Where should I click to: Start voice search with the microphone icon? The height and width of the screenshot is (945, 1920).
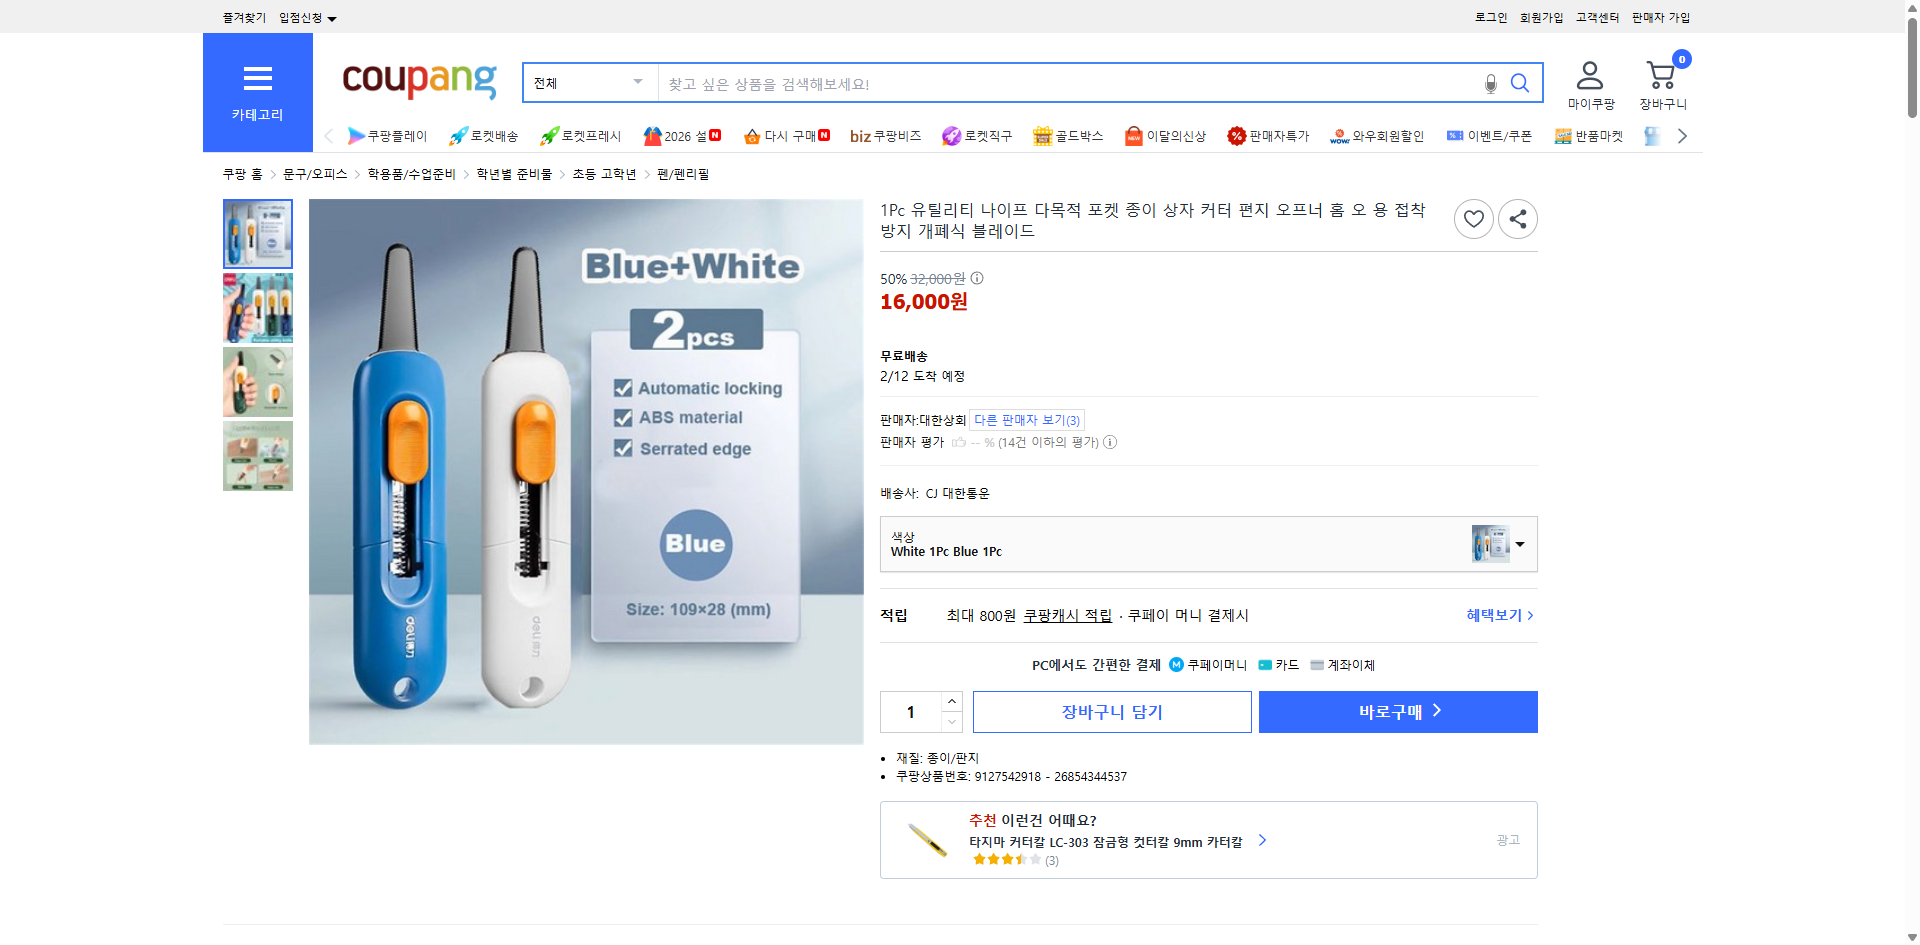(x=1489, y=83)
